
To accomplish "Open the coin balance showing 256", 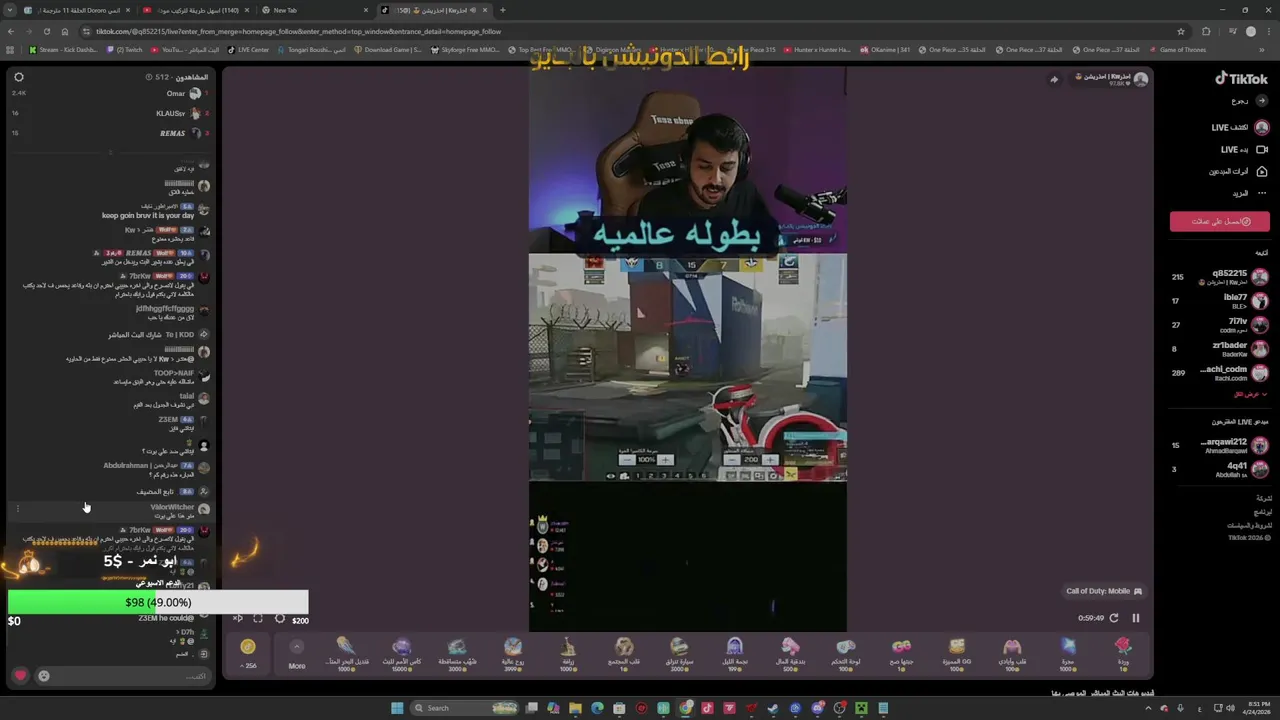I will [248, 653].
